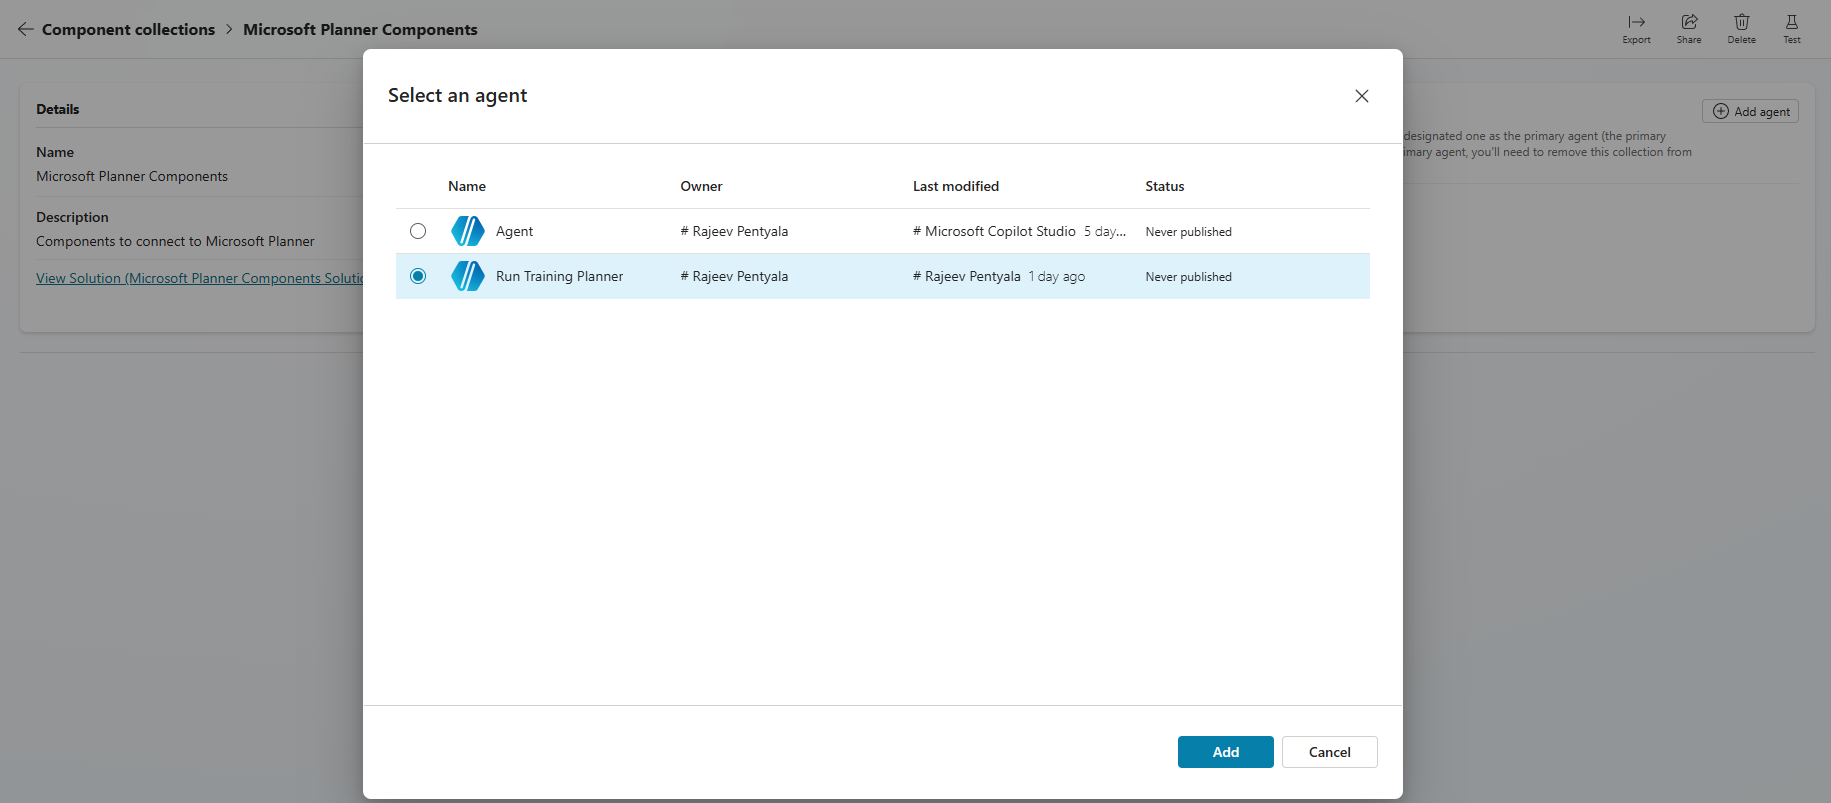Click the Test flask icon
The height and width of the screenshot is (803, 1831).
click(x=1791, y=23)
